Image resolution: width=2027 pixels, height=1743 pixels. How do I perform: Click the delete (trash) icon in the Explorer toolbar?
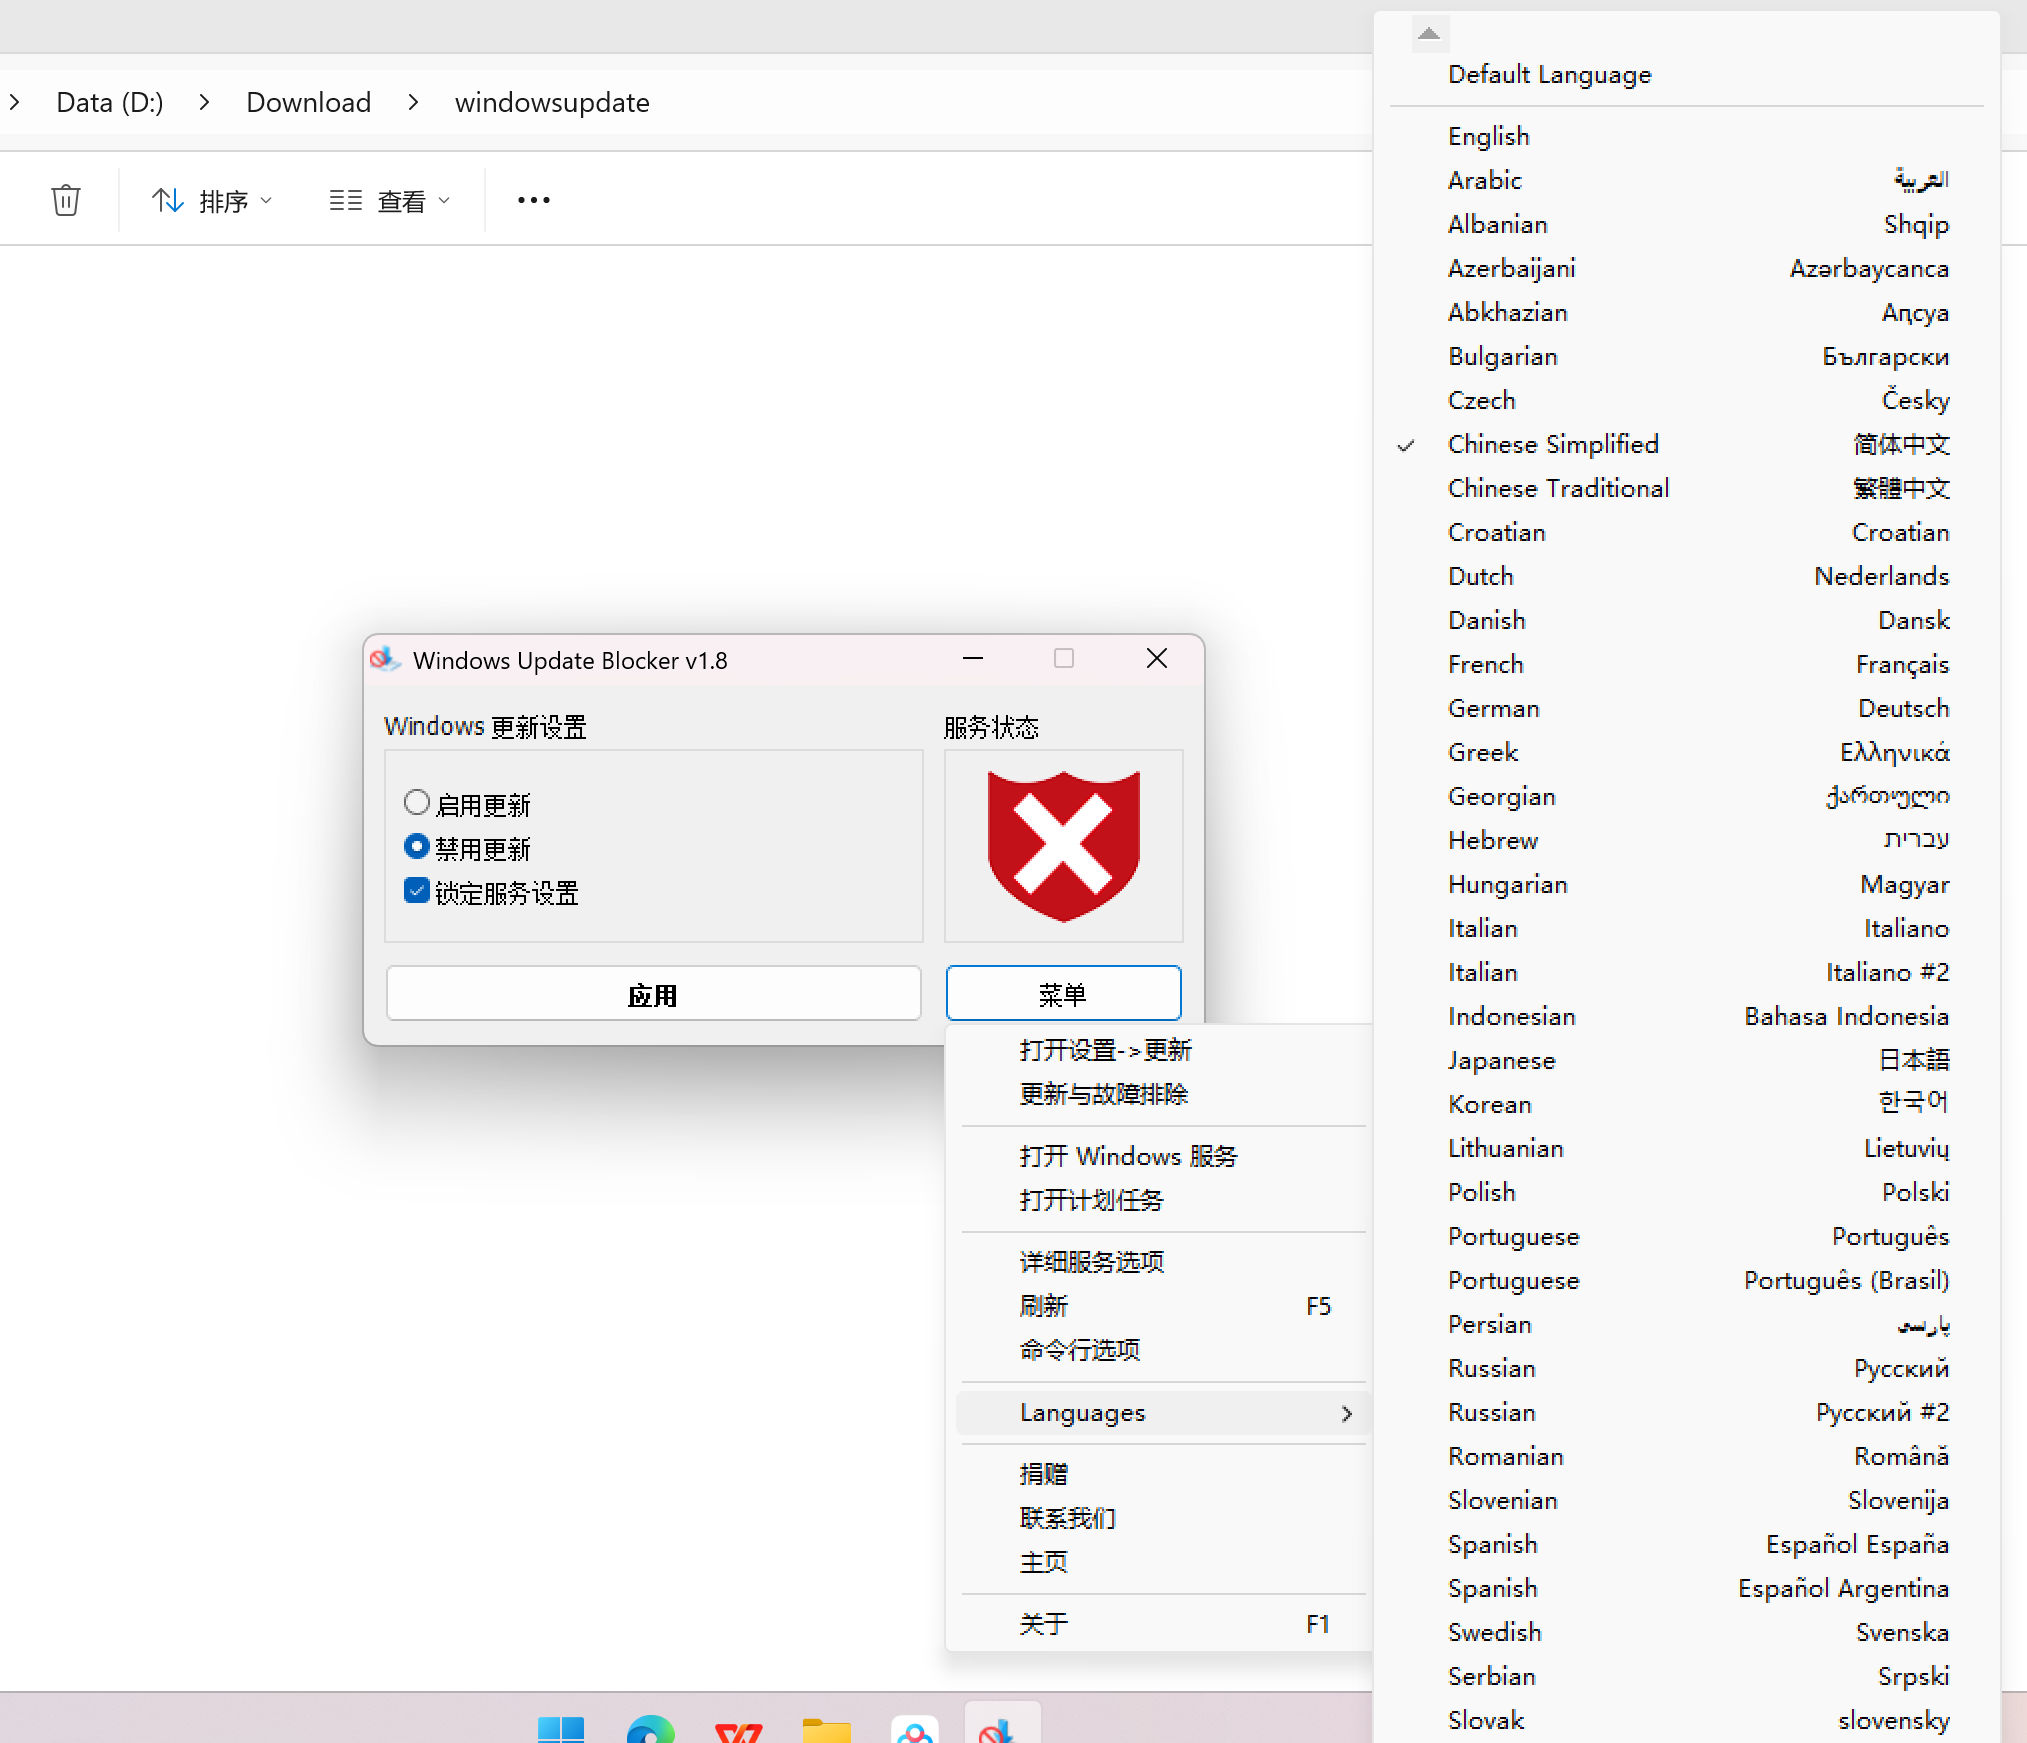(65, 199)
